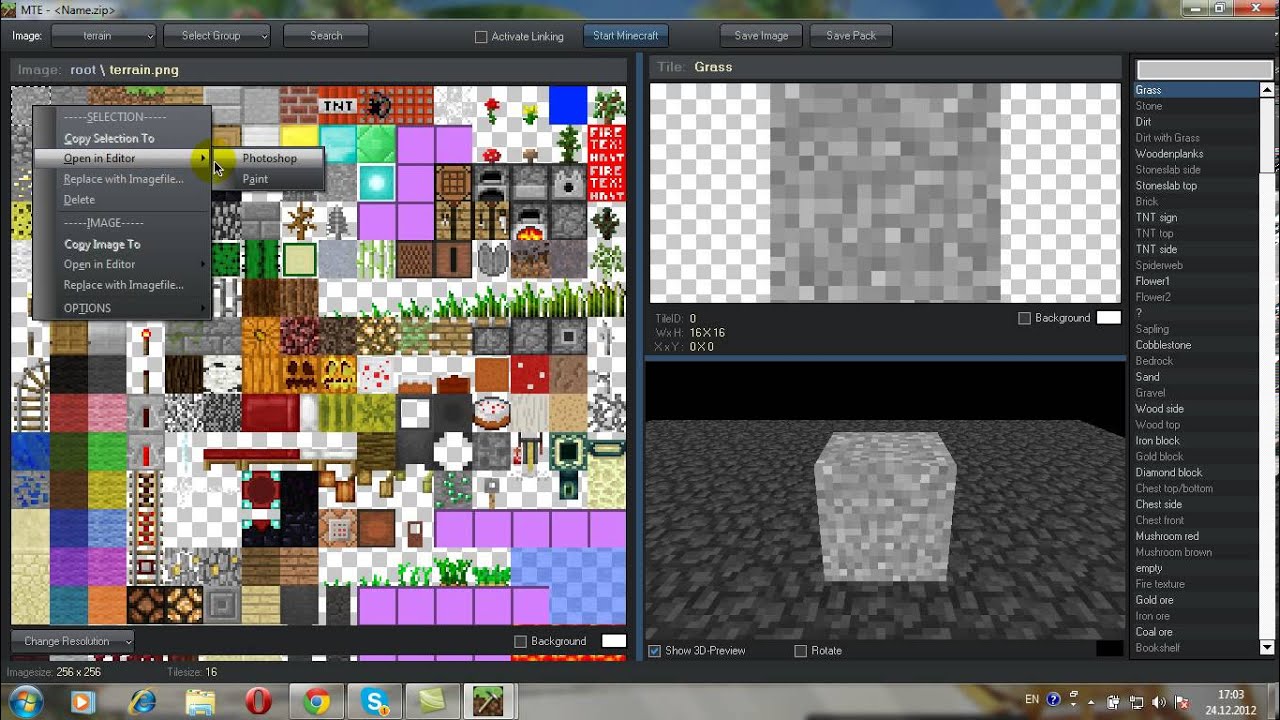This screenshot has height=720, width=1280.
Task: Select the spider web texture tile
Action: (454, 106)
